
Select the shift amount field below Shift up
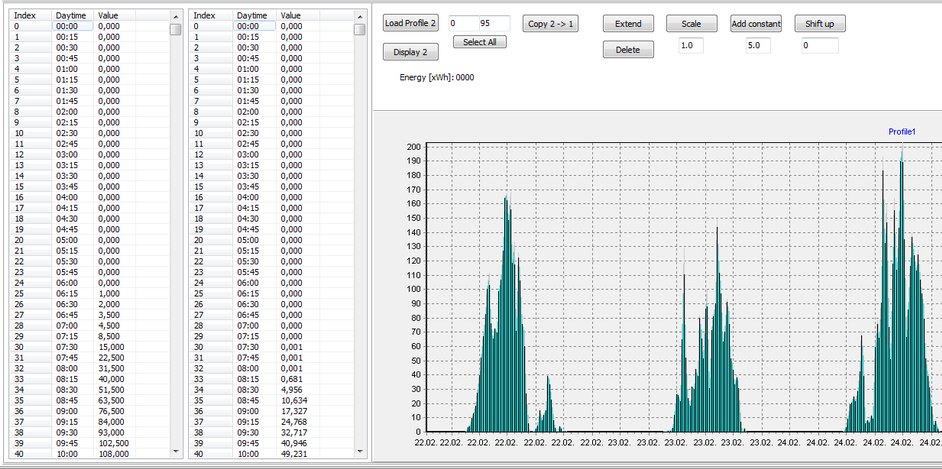(818, 45)
